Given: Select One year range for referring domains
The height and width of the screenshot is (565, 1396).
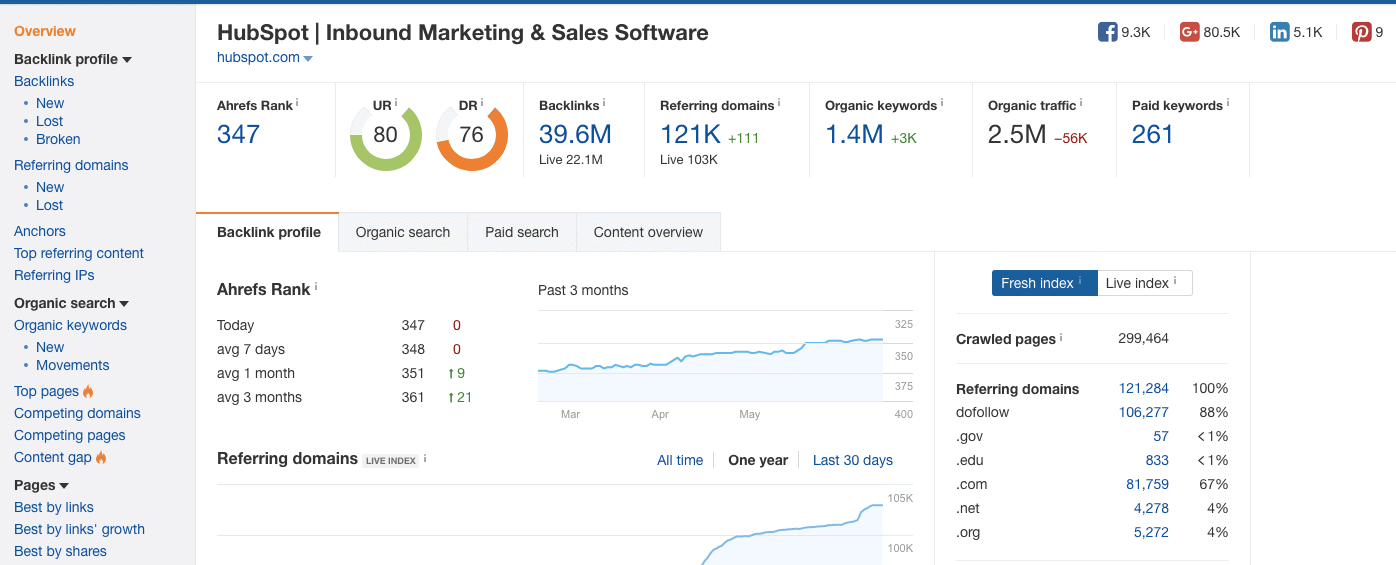Looking at the screenshot, I should click(x=758, y=460).
